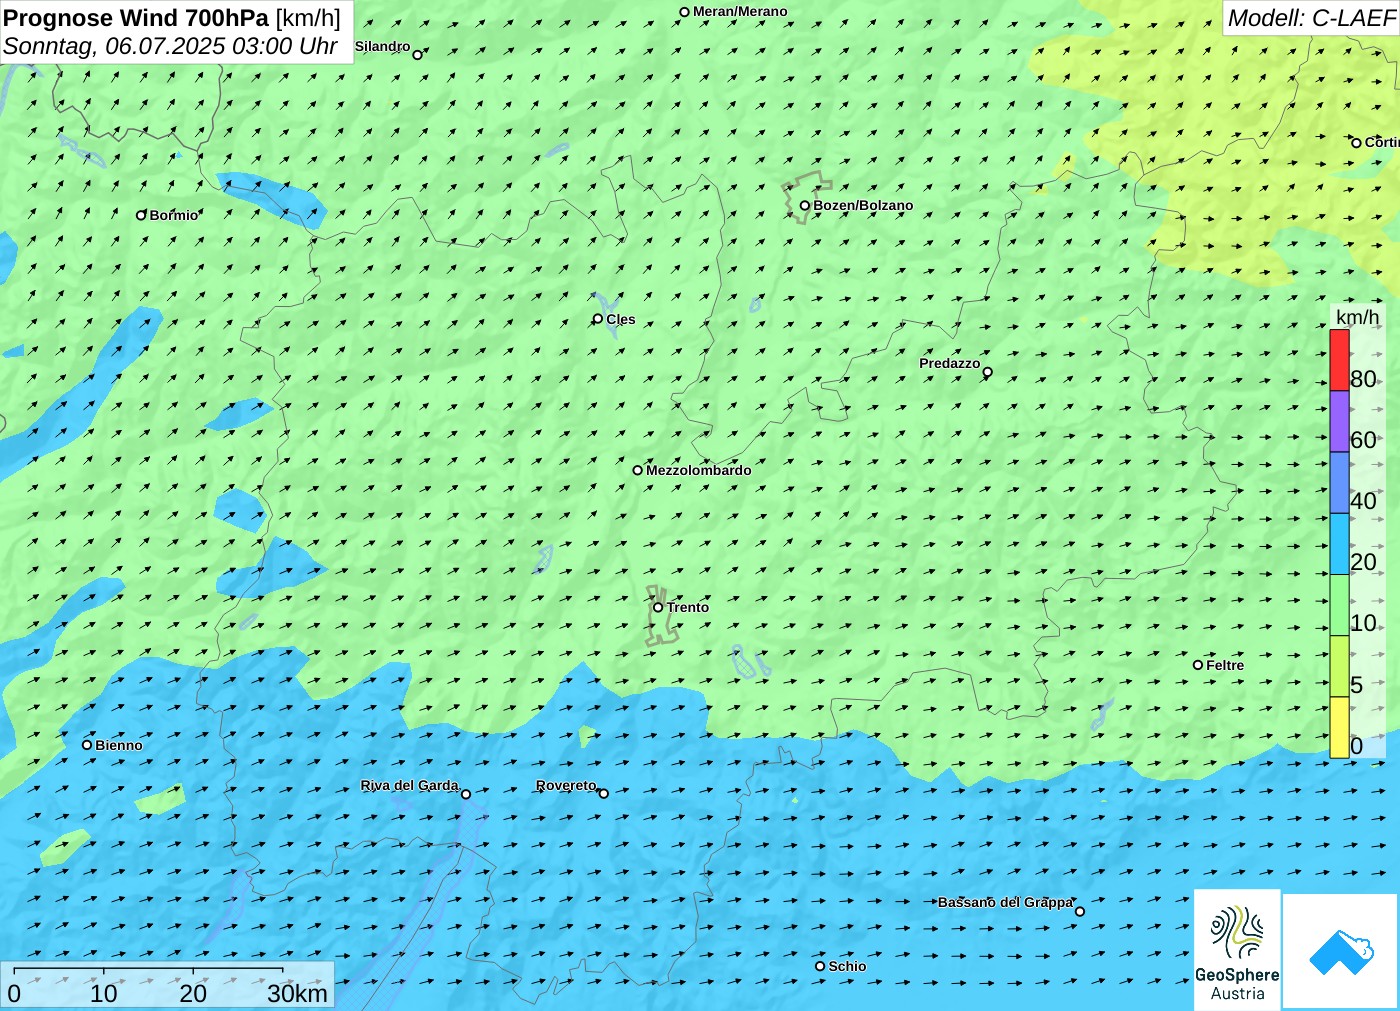Click the Trento city marker

point(658,607)
